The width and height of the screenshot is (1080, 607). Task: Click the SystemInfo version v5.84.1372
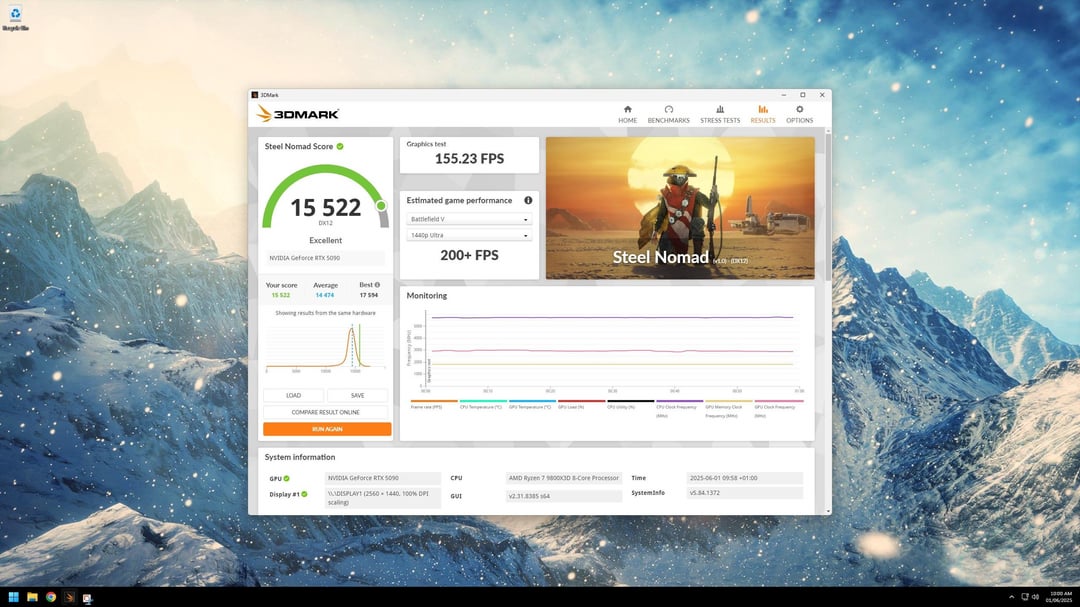point(745,493)
